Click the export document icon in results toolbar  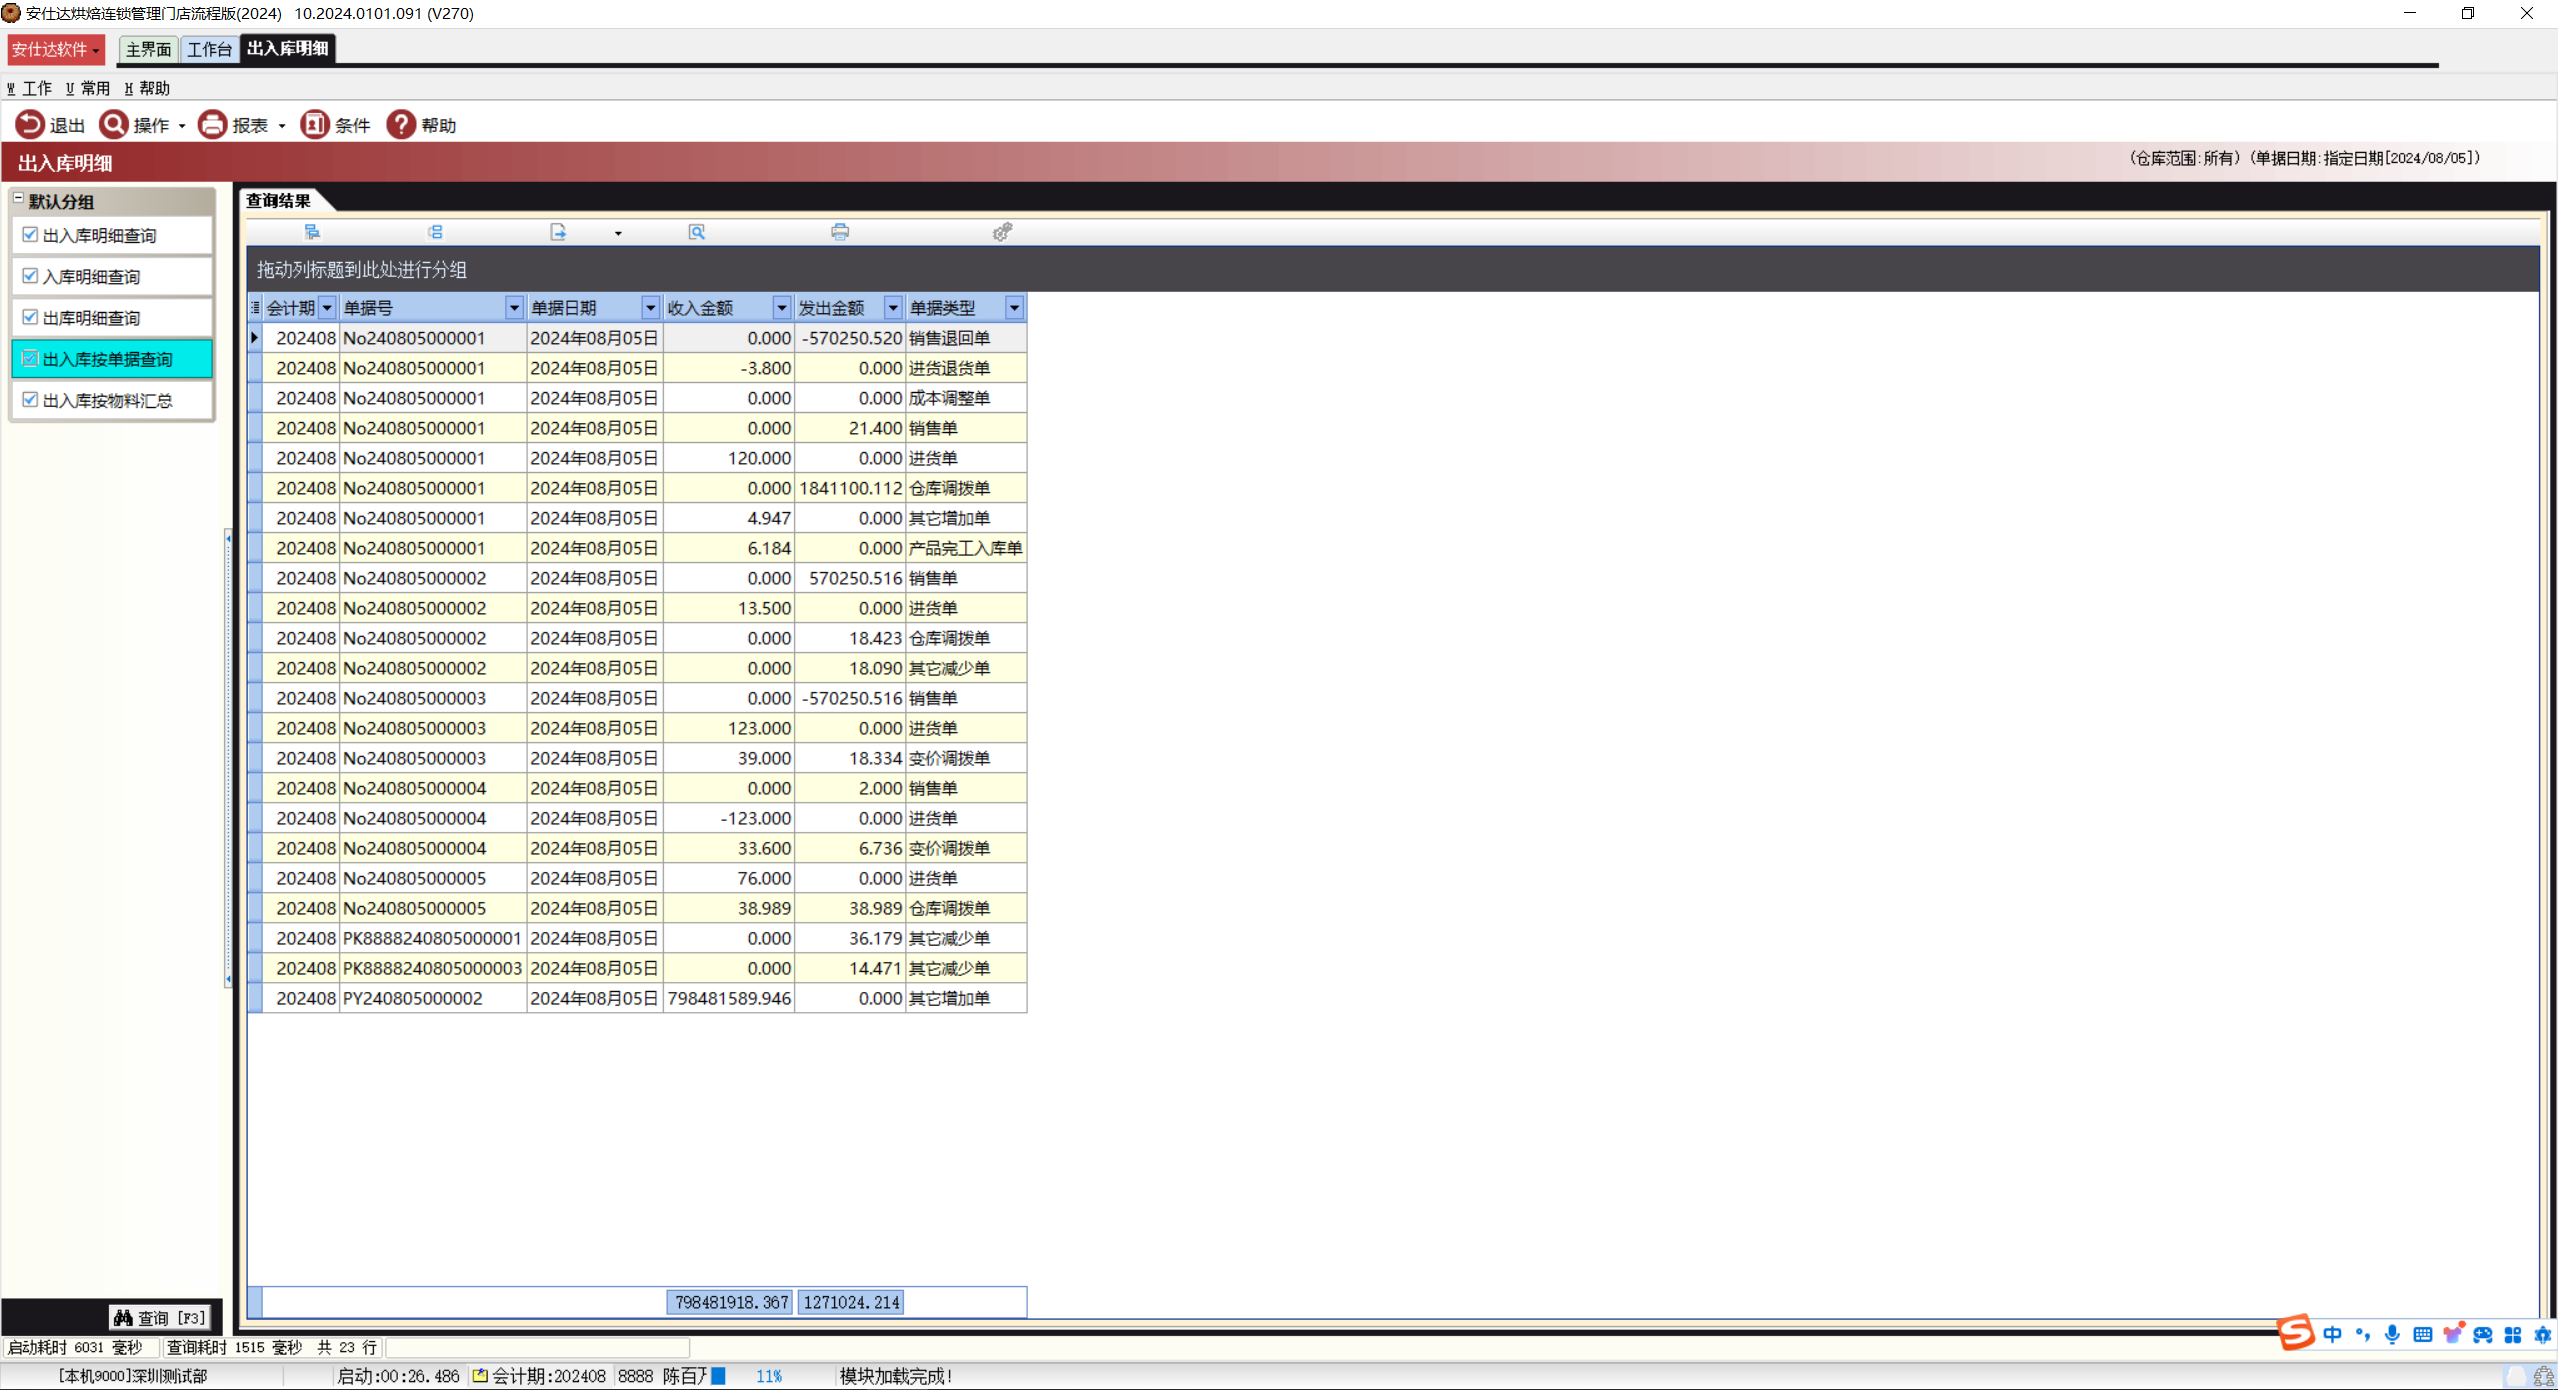(x=558, y=232)
